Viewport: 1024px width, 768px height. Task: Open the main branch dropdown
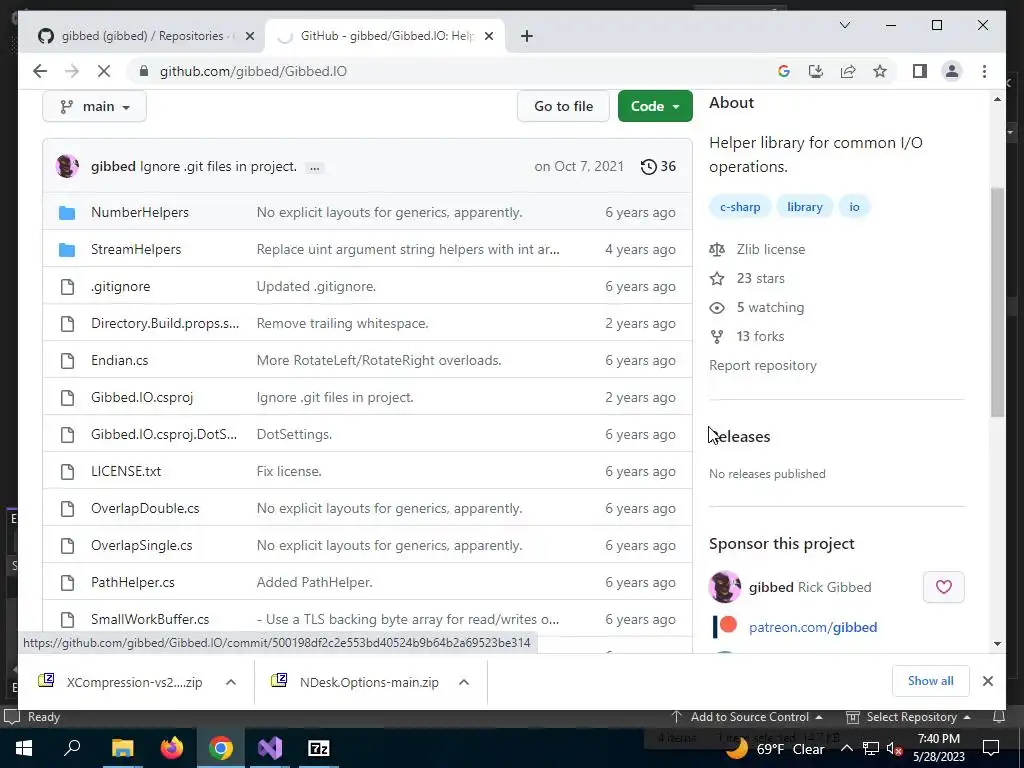click(x=95, y=106)
